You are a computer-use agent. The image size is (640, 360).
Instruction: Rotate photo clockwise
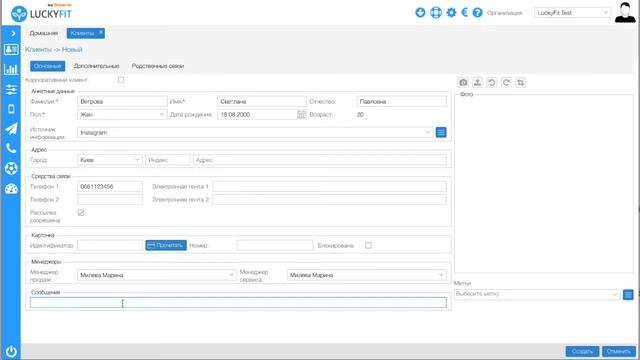[x=506, y=82]
